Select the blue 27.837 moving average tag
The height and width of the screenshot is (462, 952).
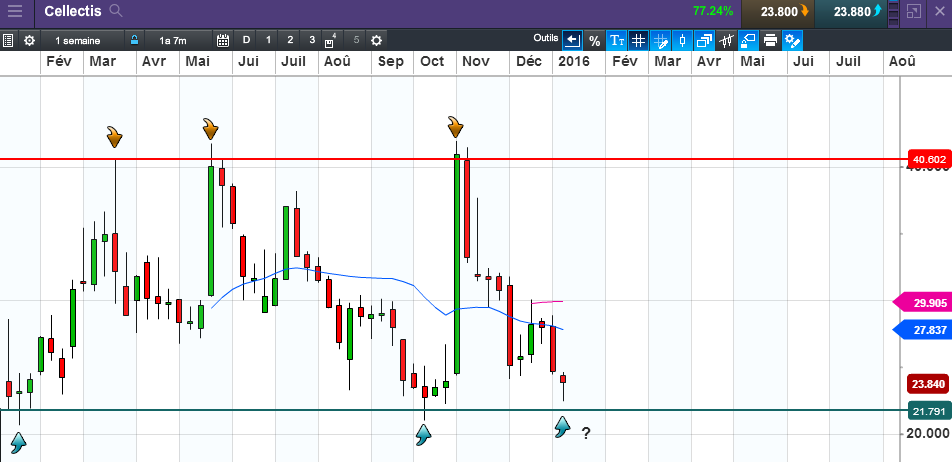[x=922, y=330]
